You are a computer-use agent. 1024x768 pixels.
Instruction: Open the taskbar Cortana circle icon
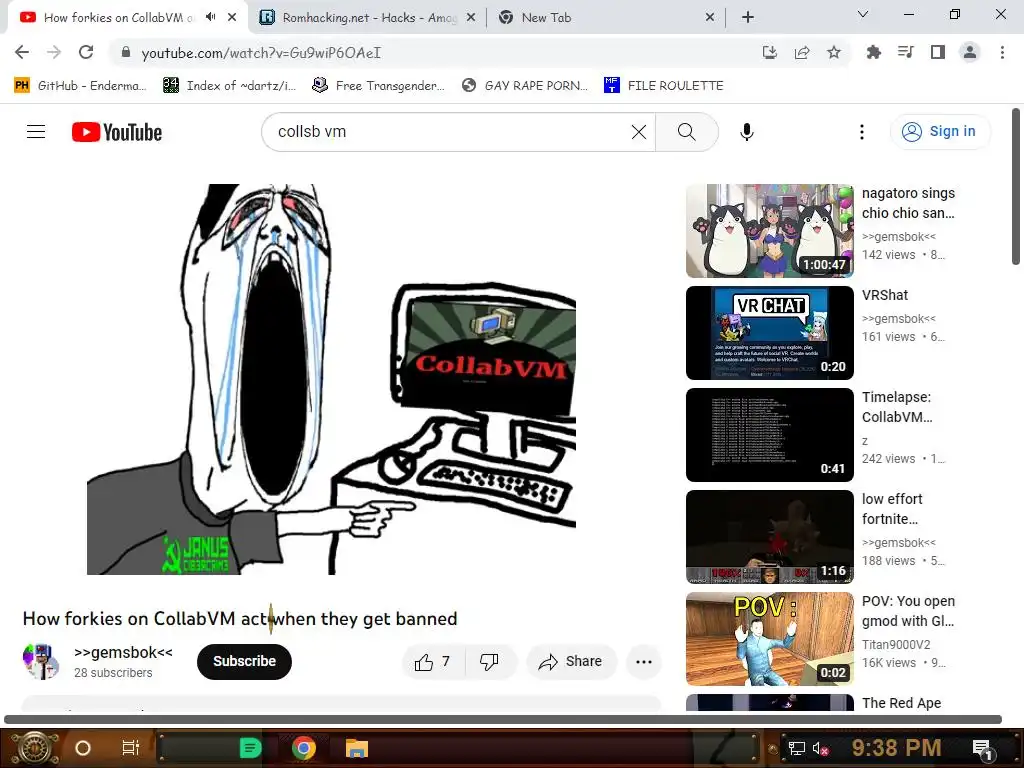[x=83, y=748]
